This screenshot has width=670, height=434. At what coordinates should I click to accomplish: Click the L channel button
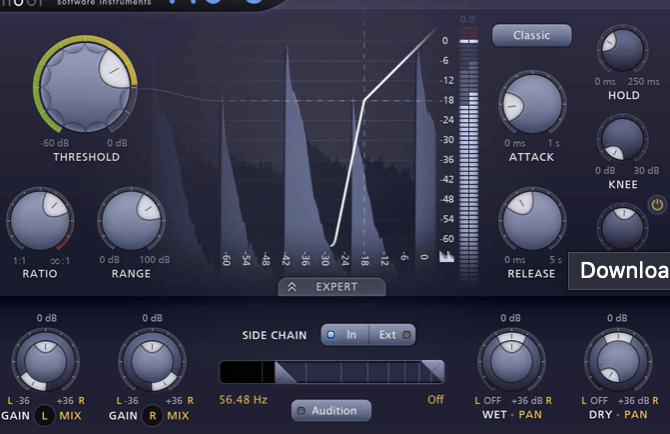[x=44, y=416]
